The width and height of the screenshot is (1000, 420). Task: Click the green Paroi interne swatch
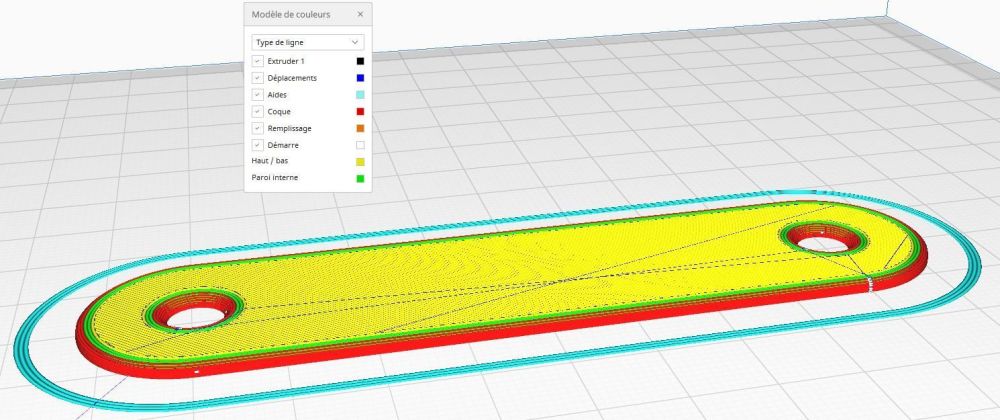(360, 178)
